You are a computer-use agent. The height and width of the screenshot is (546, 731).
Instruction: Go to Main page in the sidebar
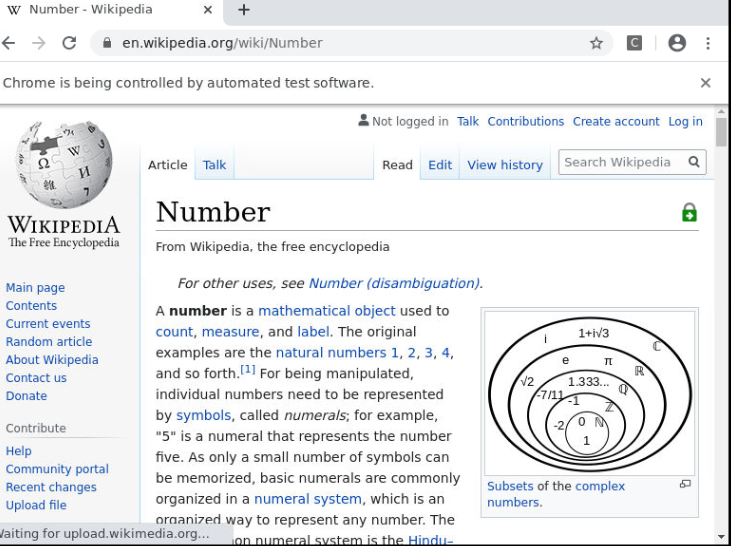35,287
